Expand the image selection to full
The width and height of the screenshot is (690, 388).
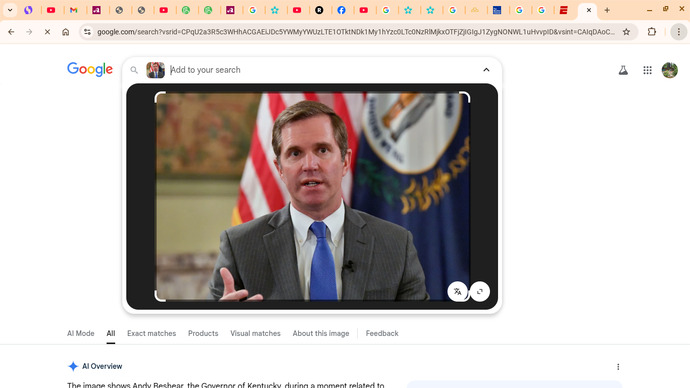[x=480, y=291]
